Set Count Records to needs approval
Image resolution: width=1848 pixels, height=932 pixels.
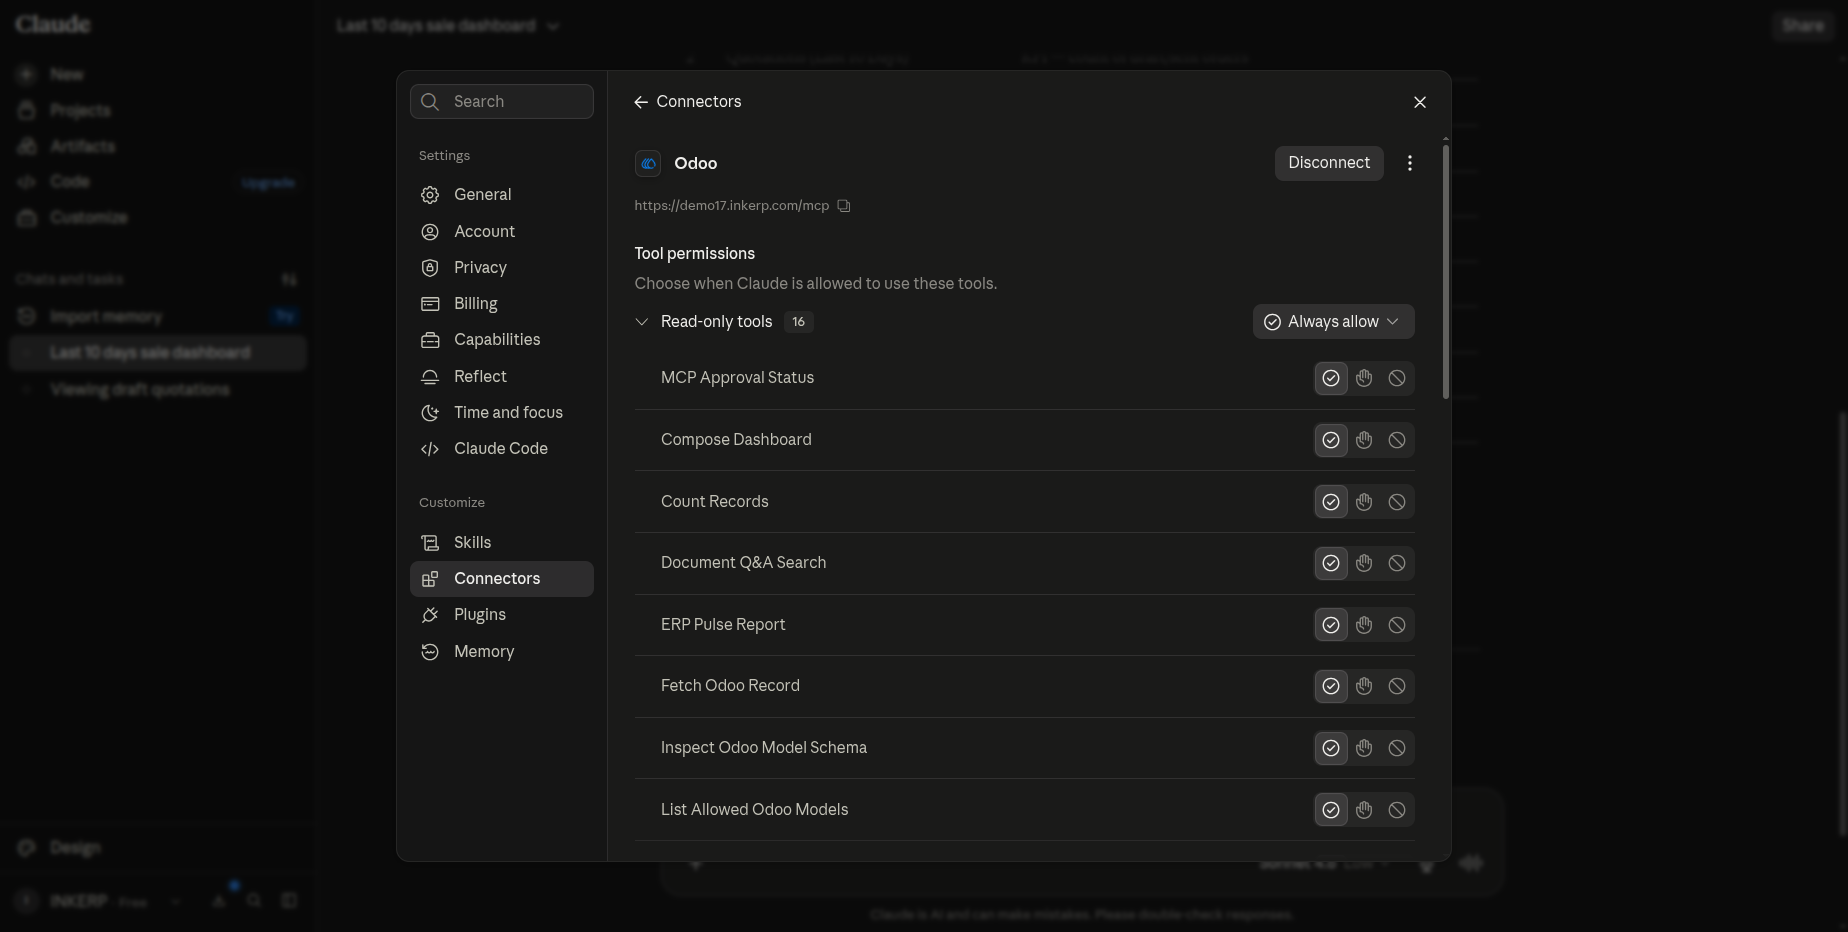coord(1364,502)
